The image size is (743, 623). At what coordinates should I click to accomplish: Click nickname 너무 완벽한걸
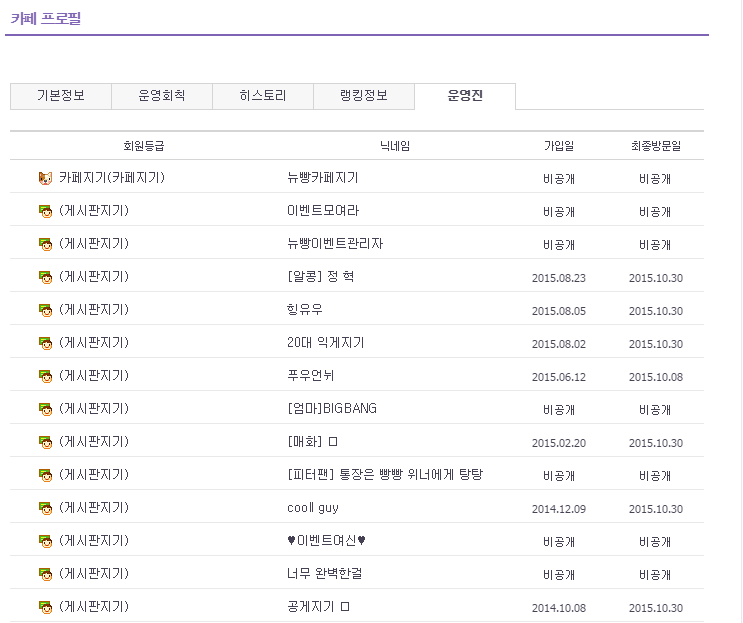(325, 574)
